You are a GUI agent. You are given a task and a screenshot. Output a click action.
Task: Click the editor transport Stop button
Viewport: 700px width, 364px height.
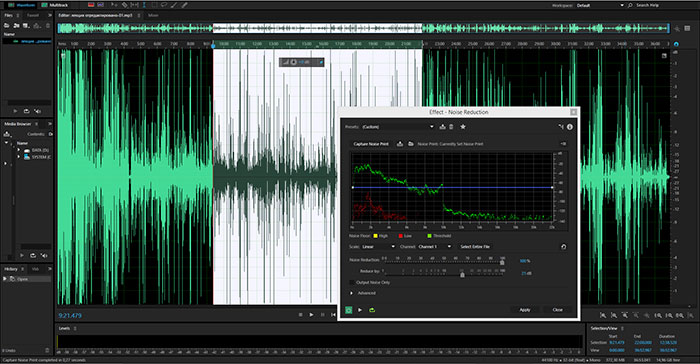coord(300,315)
